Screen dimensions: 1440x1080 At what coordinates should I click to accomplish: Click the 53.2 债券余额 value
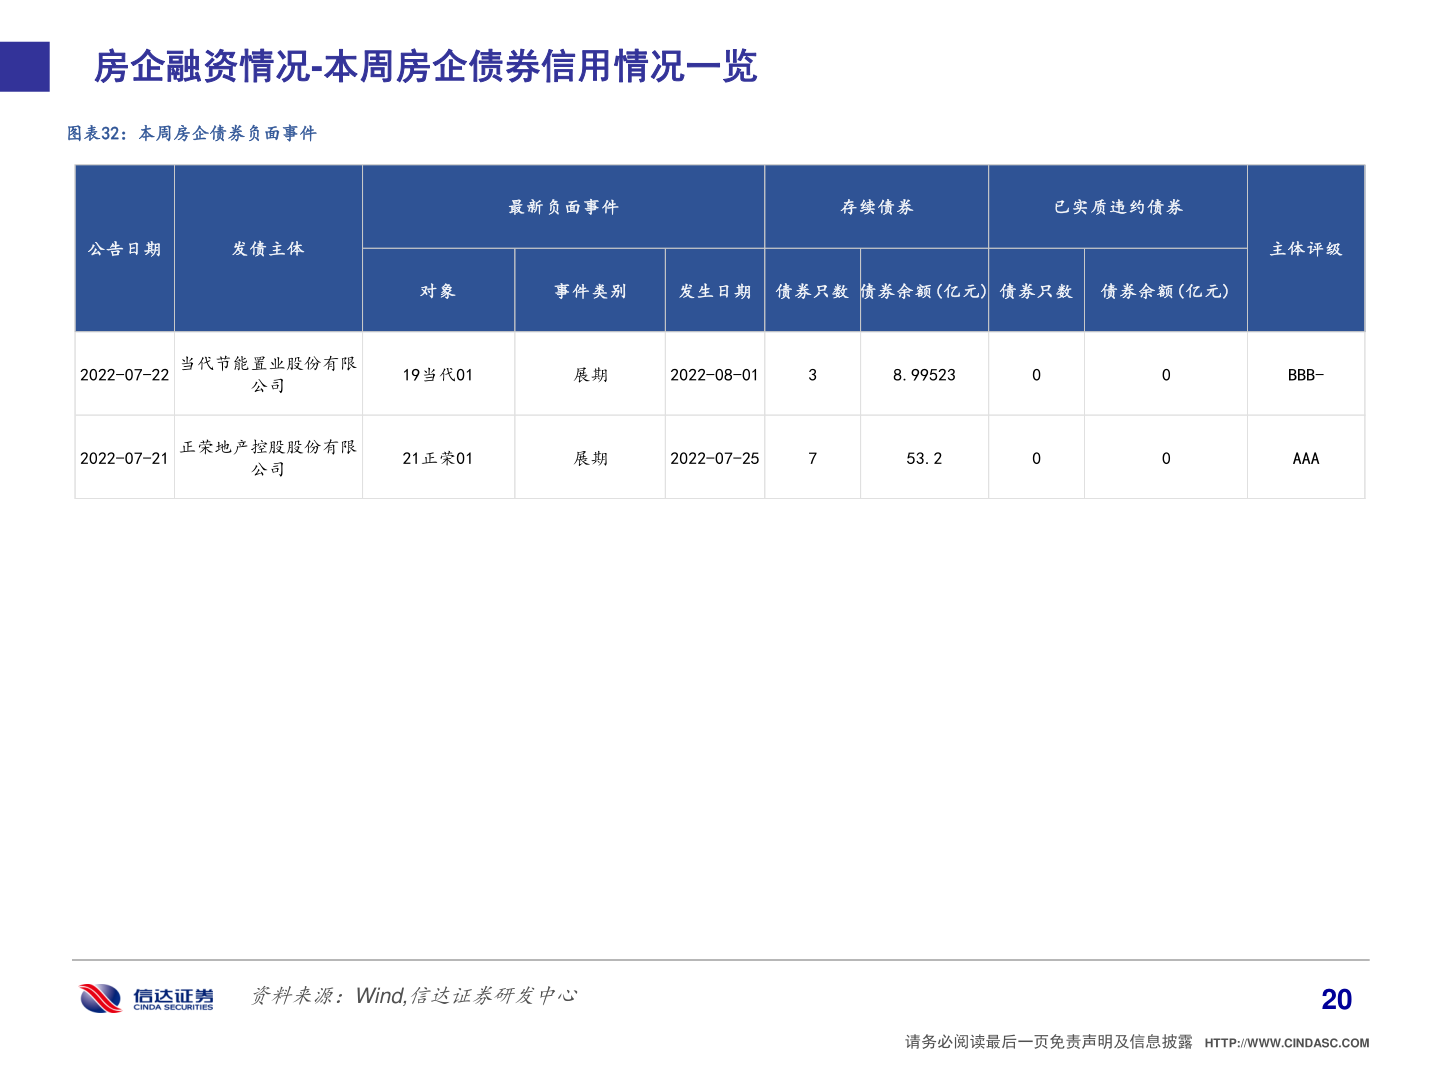(923, 457)
